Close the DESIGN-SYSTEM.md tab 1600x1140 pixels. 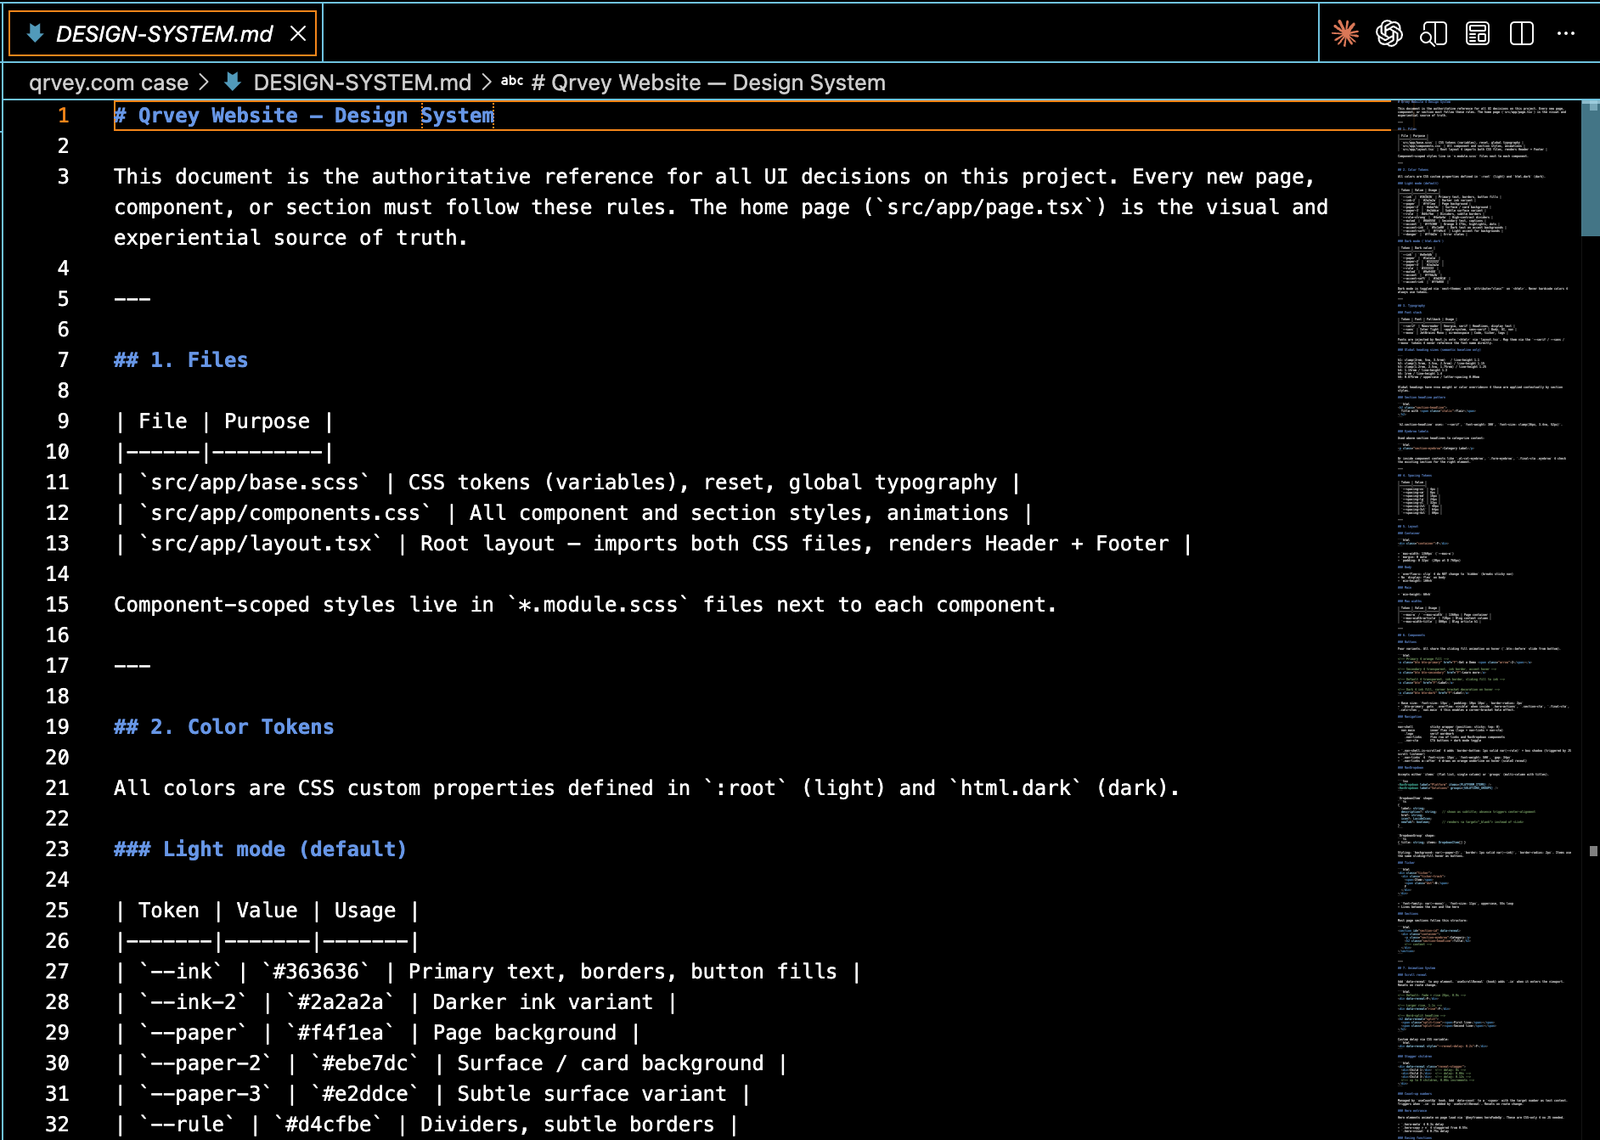298,34
